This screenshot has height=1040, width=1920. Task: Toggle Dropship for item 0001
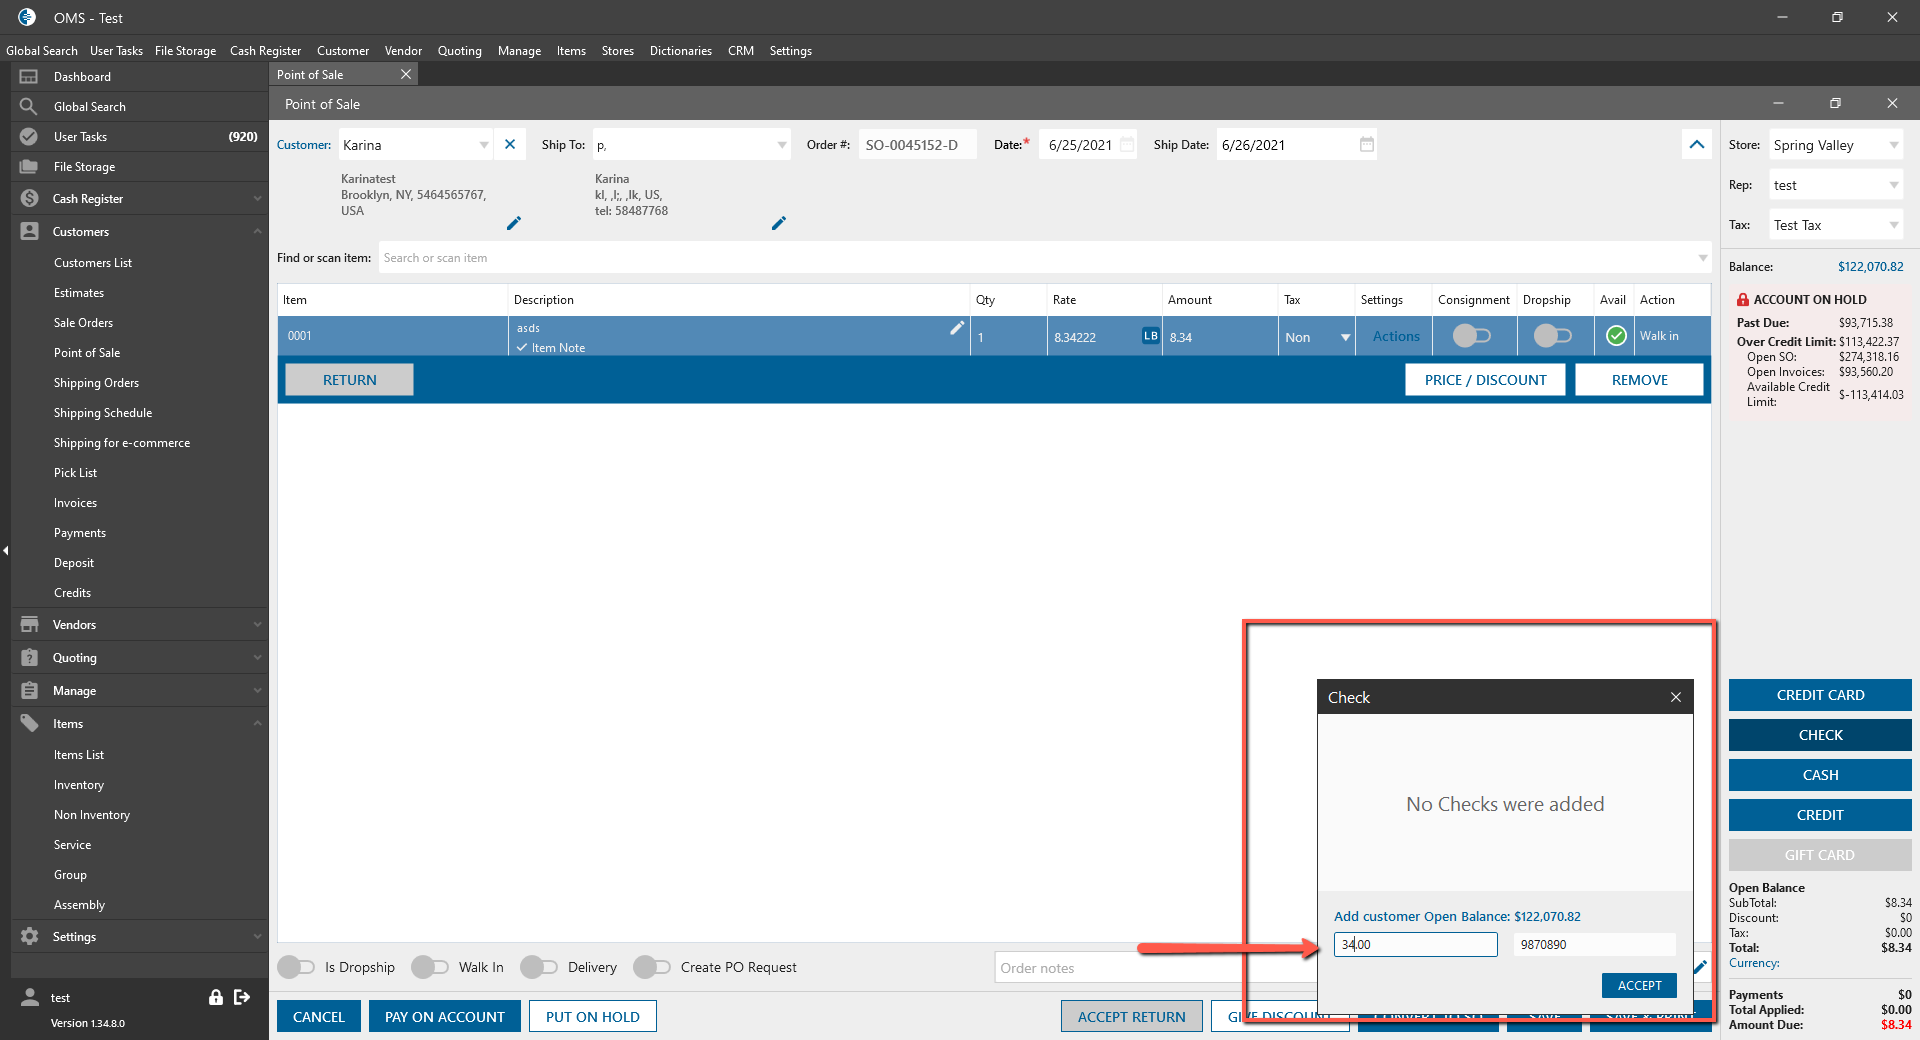[x=1553, y=336]
